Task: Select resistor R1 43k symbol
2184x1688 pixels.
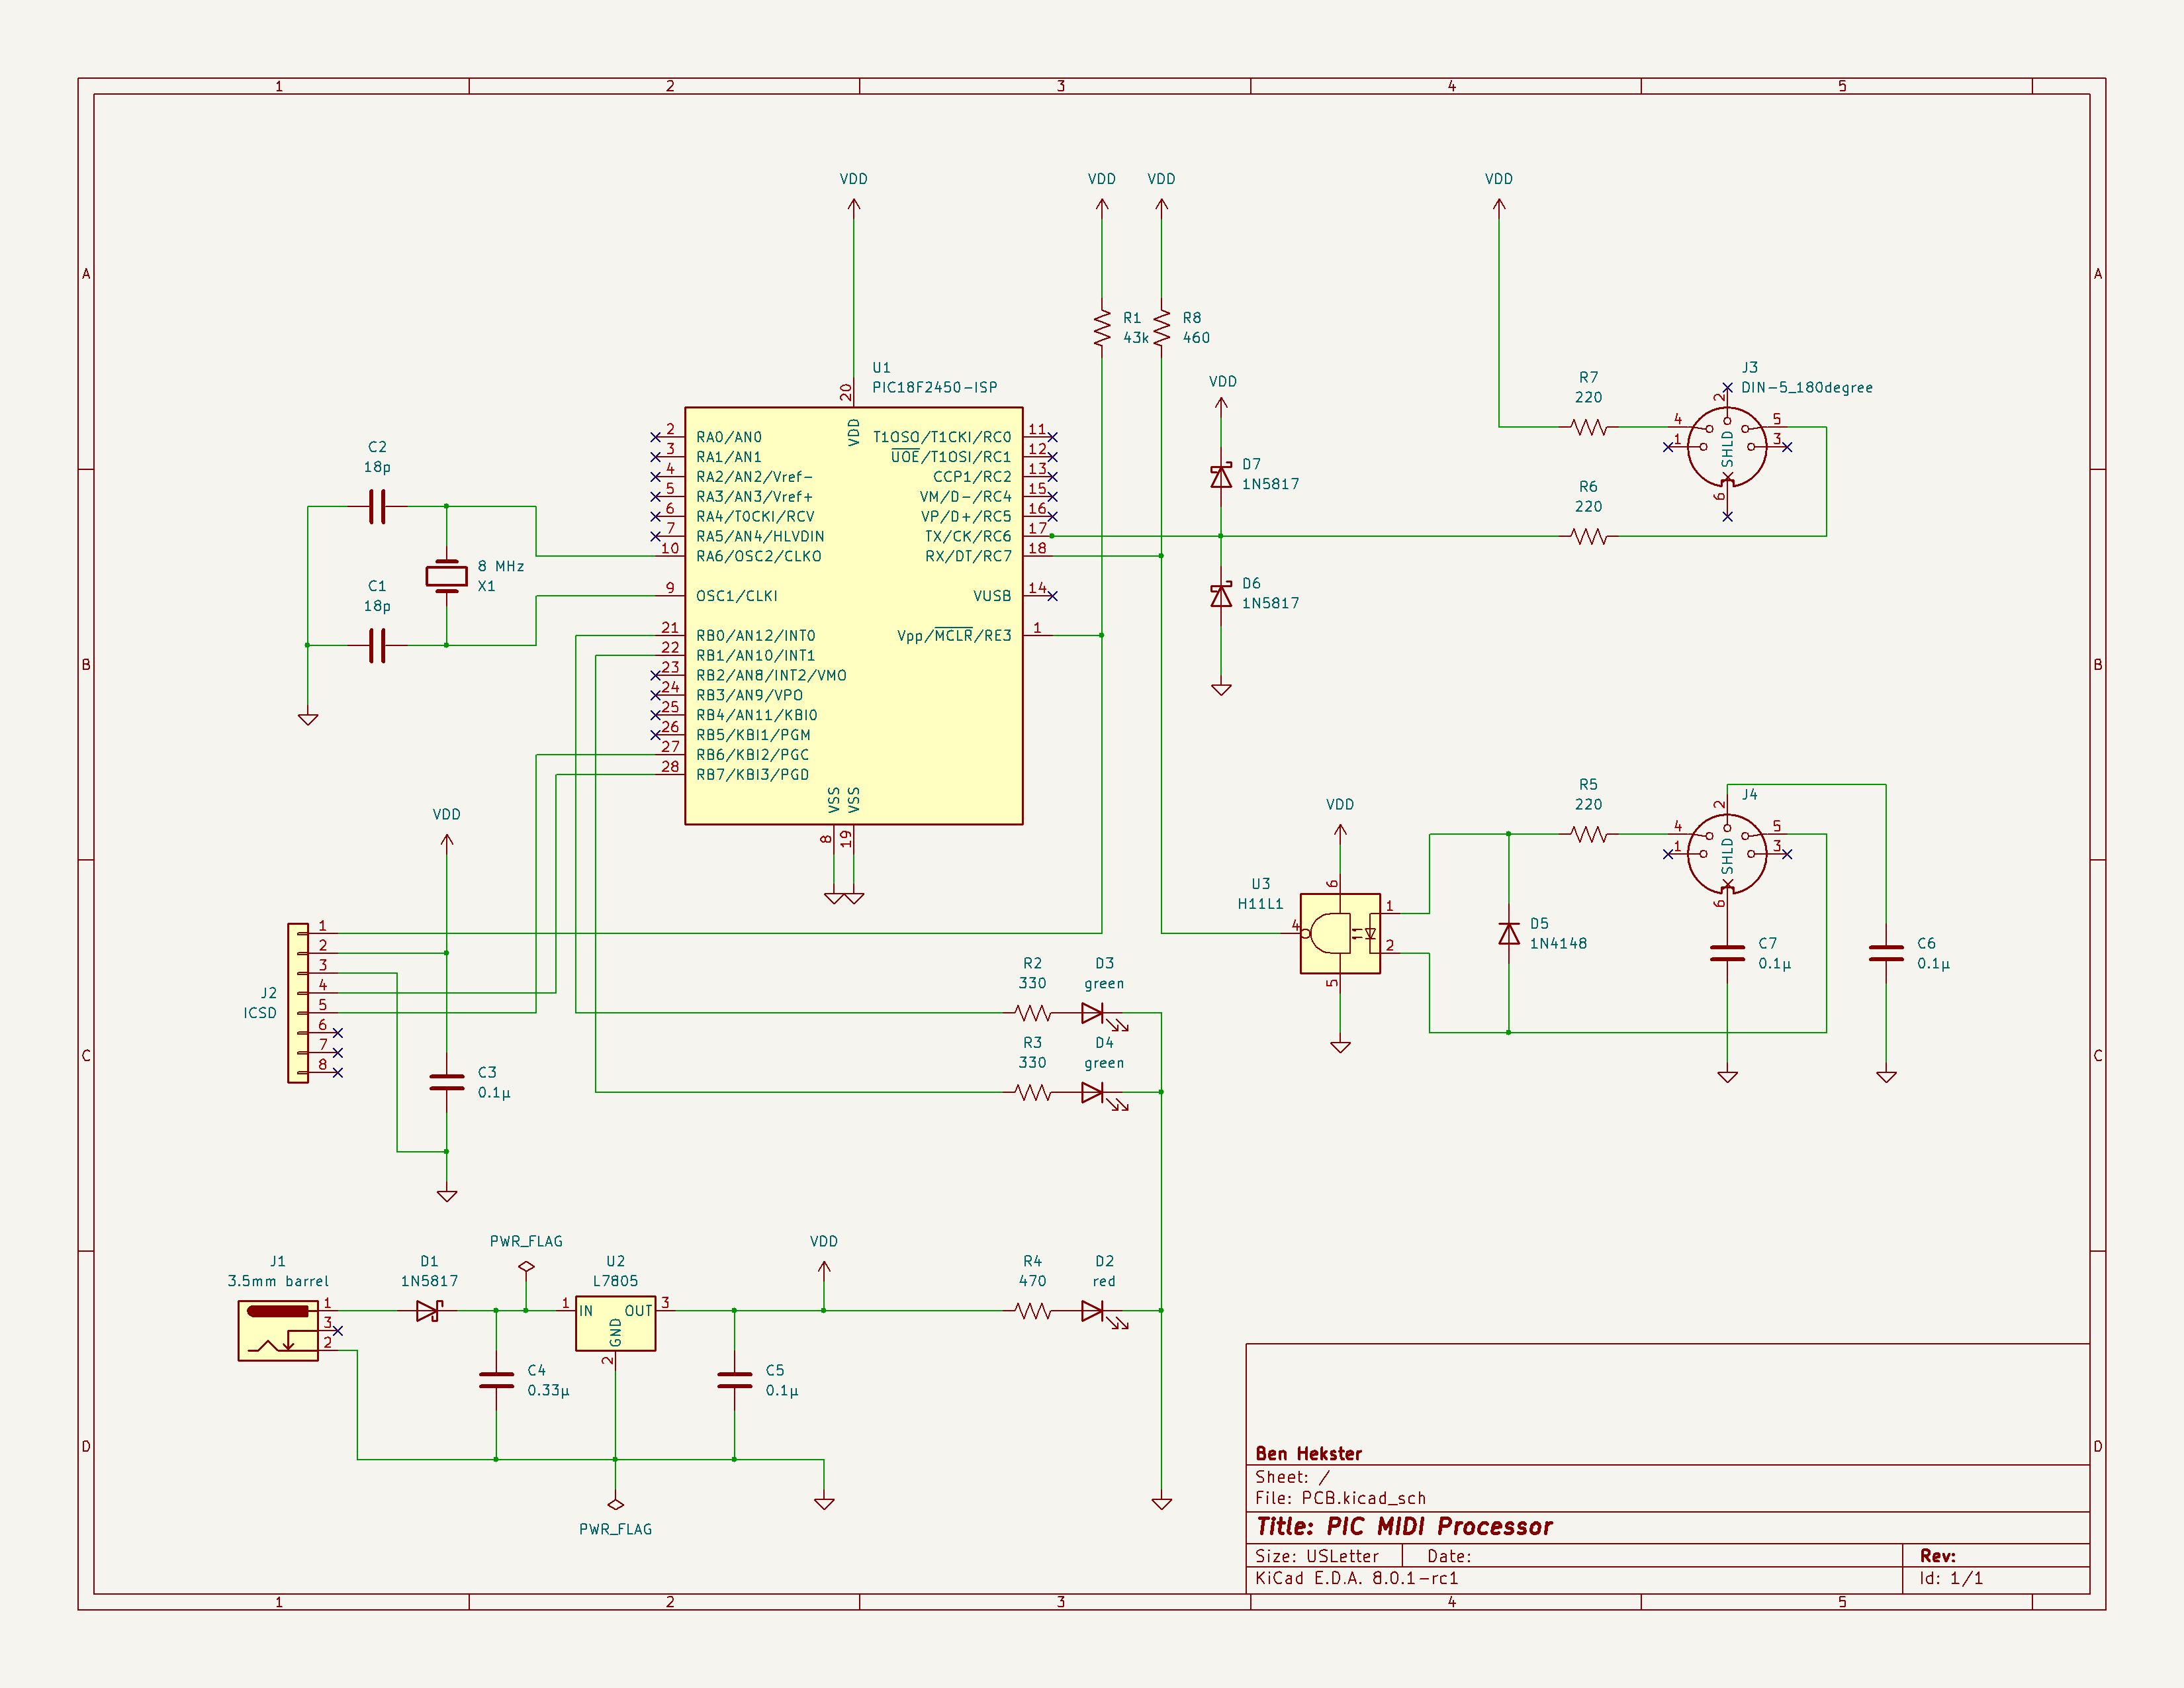Action: click(x=1102, y=328)
